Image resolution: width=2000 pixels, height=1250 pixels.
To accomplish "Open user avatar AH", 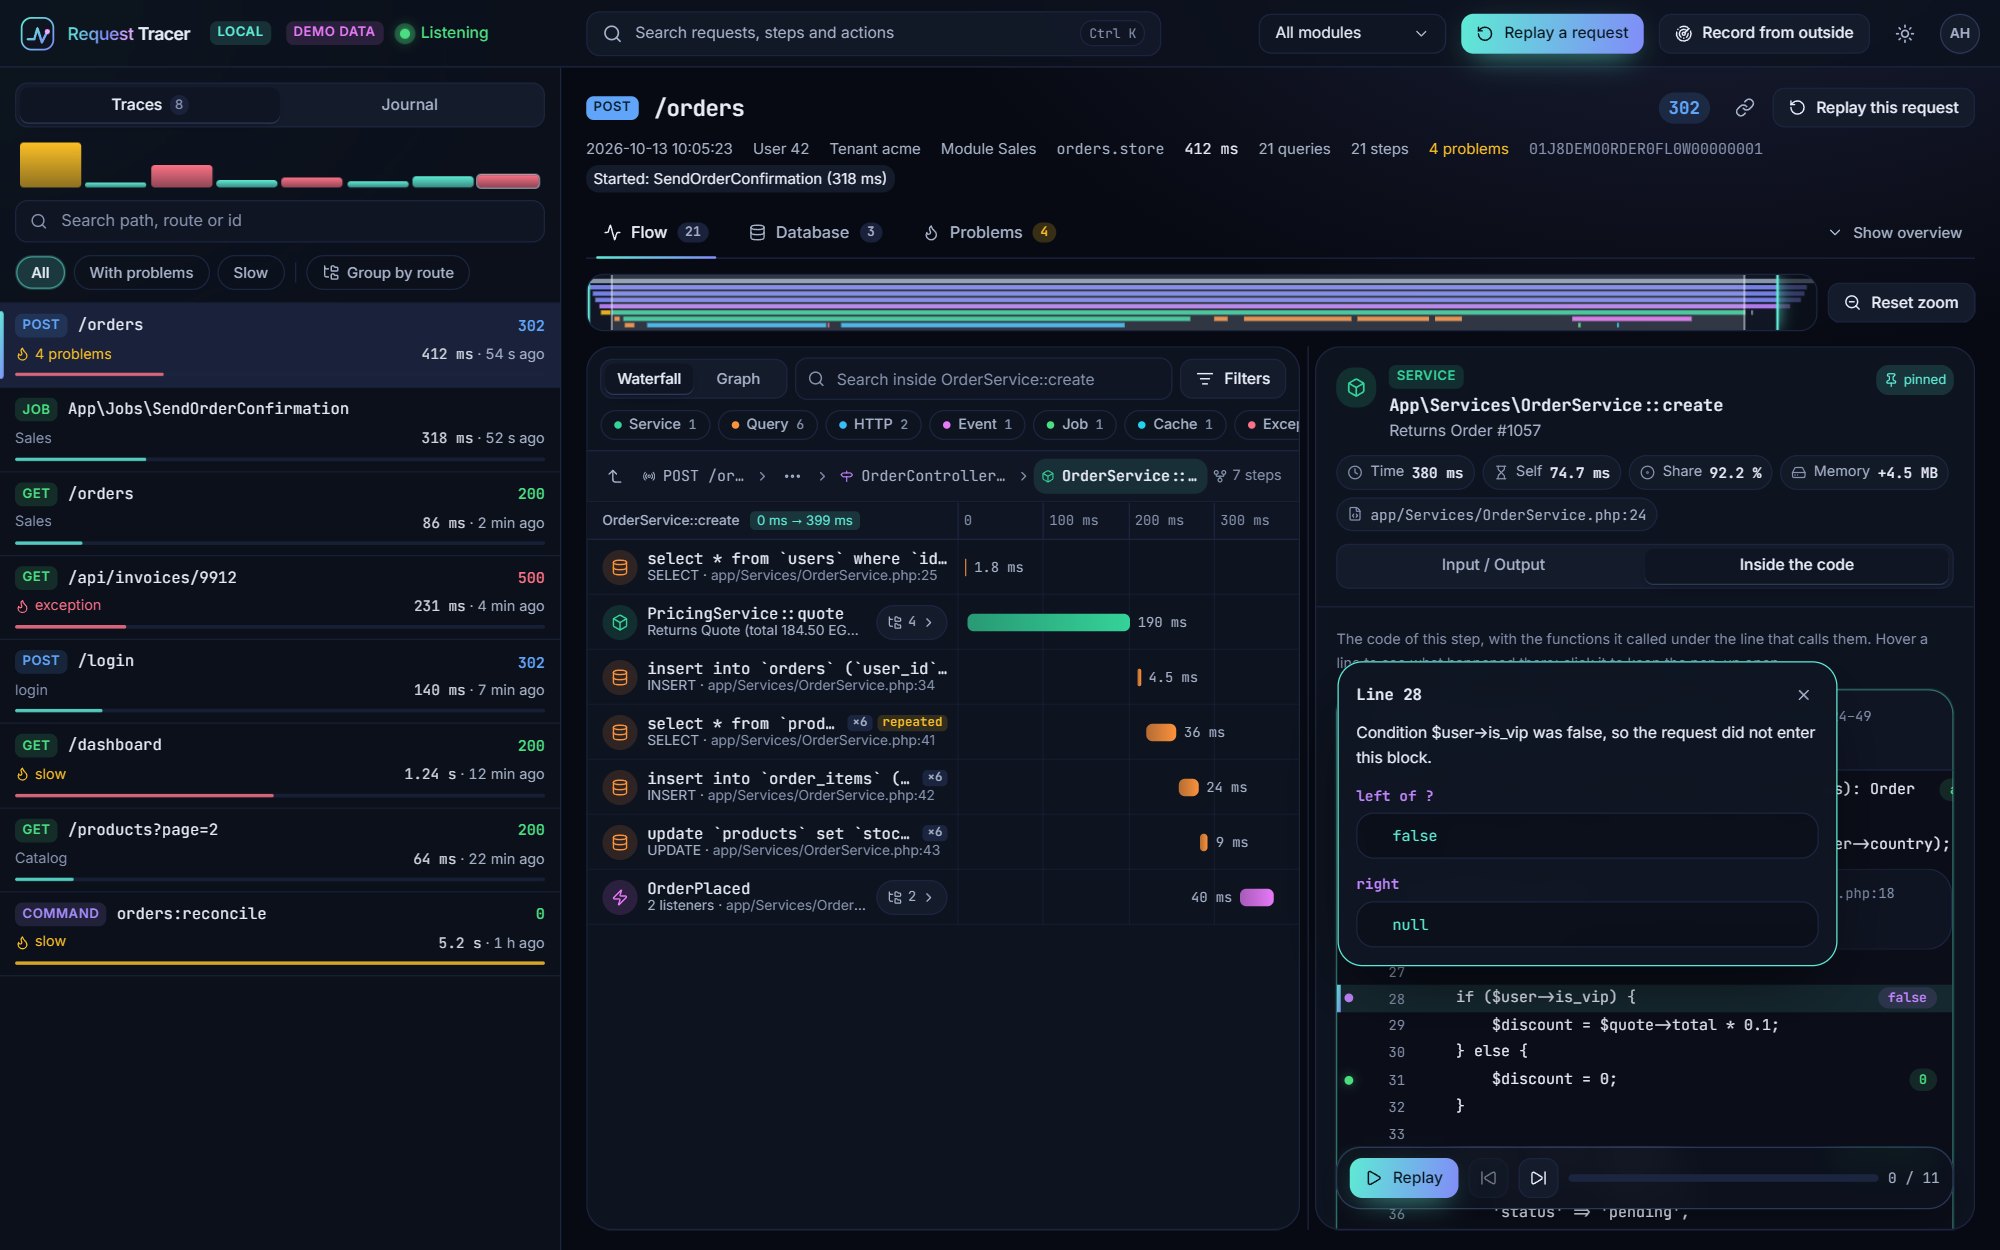I will coord(1959,33).
